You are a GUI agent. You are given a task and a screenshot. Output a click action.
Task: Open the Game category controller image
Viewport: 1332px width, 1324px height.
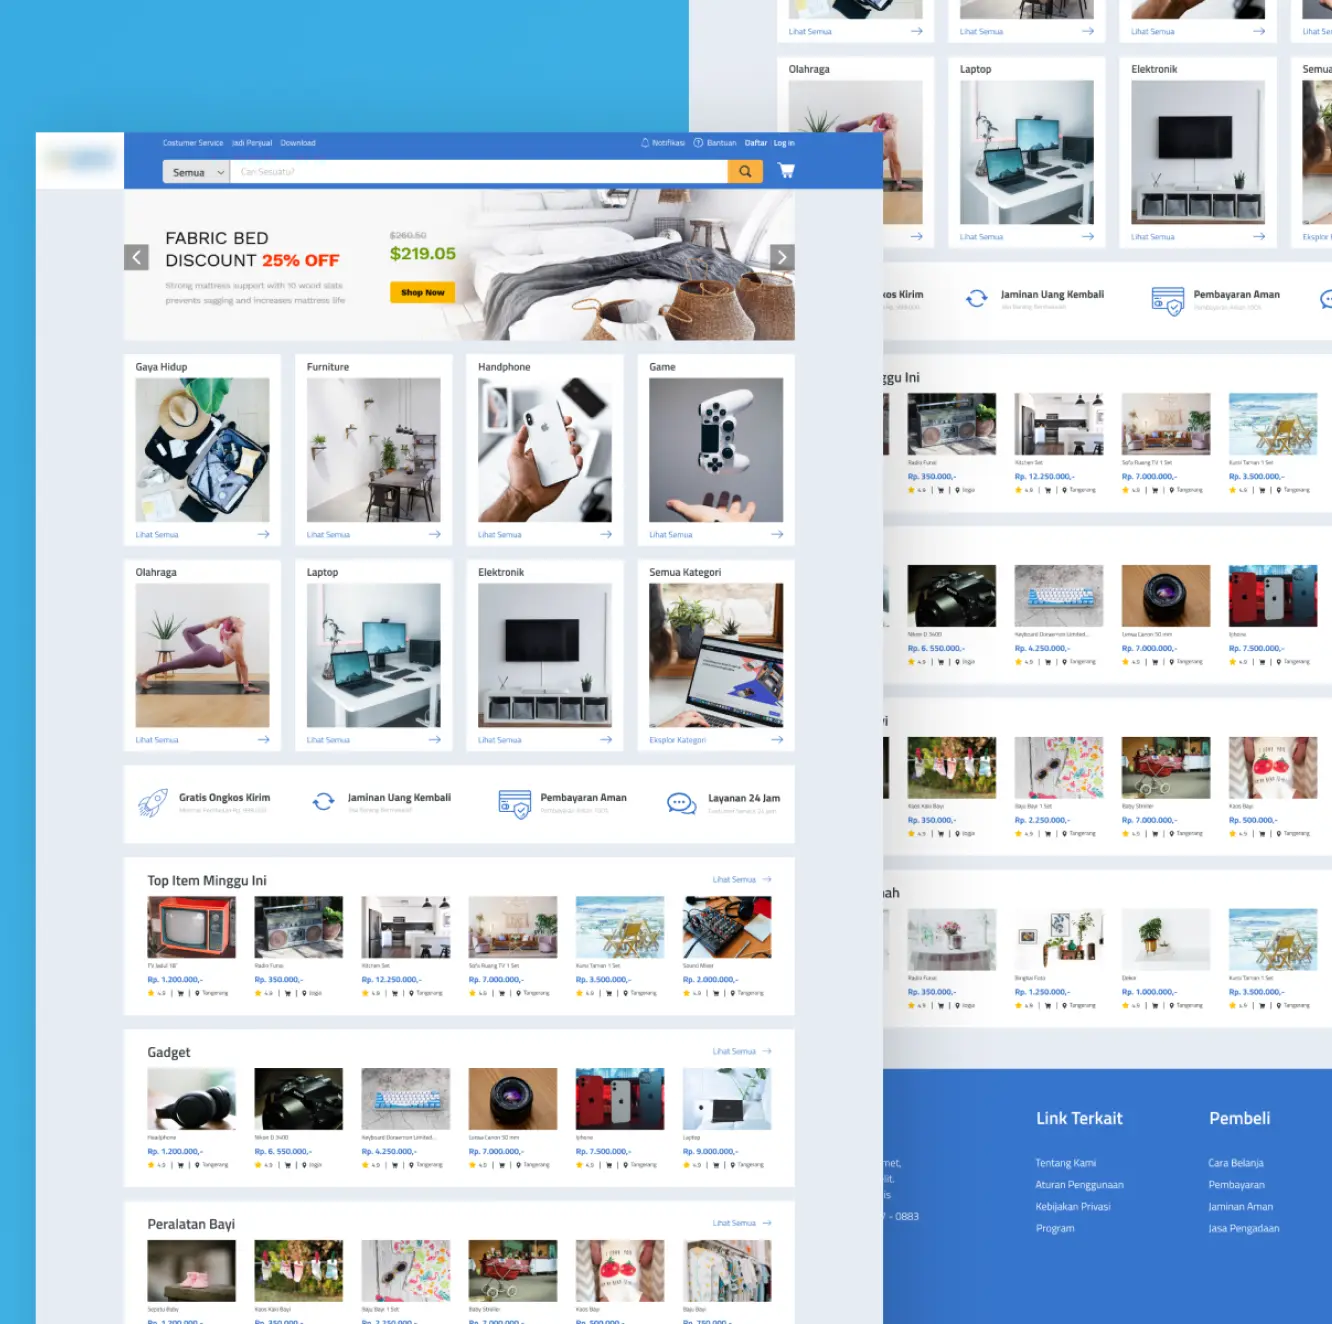click(x=716, y=450)
